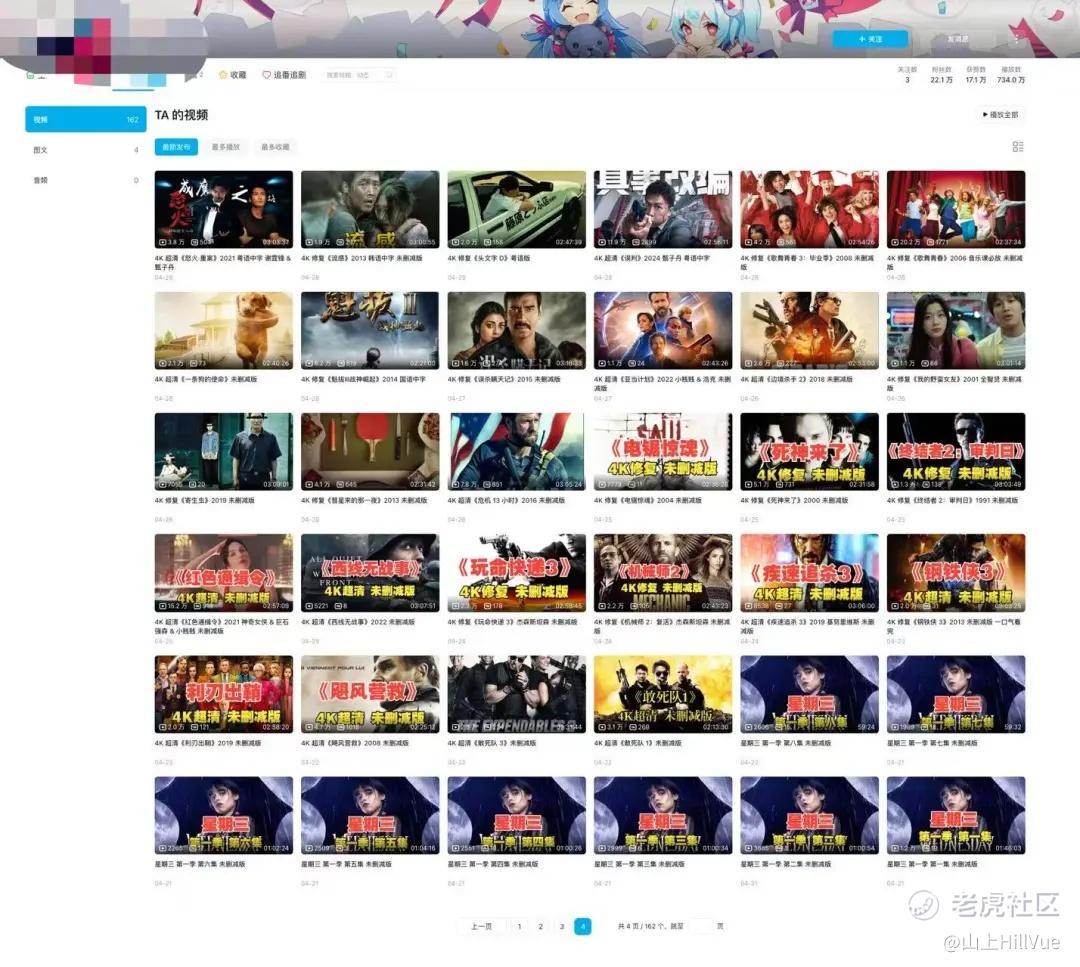
Task: Open 《疾速追杀3》2019 video thumbnail
Action: point(809,573)
